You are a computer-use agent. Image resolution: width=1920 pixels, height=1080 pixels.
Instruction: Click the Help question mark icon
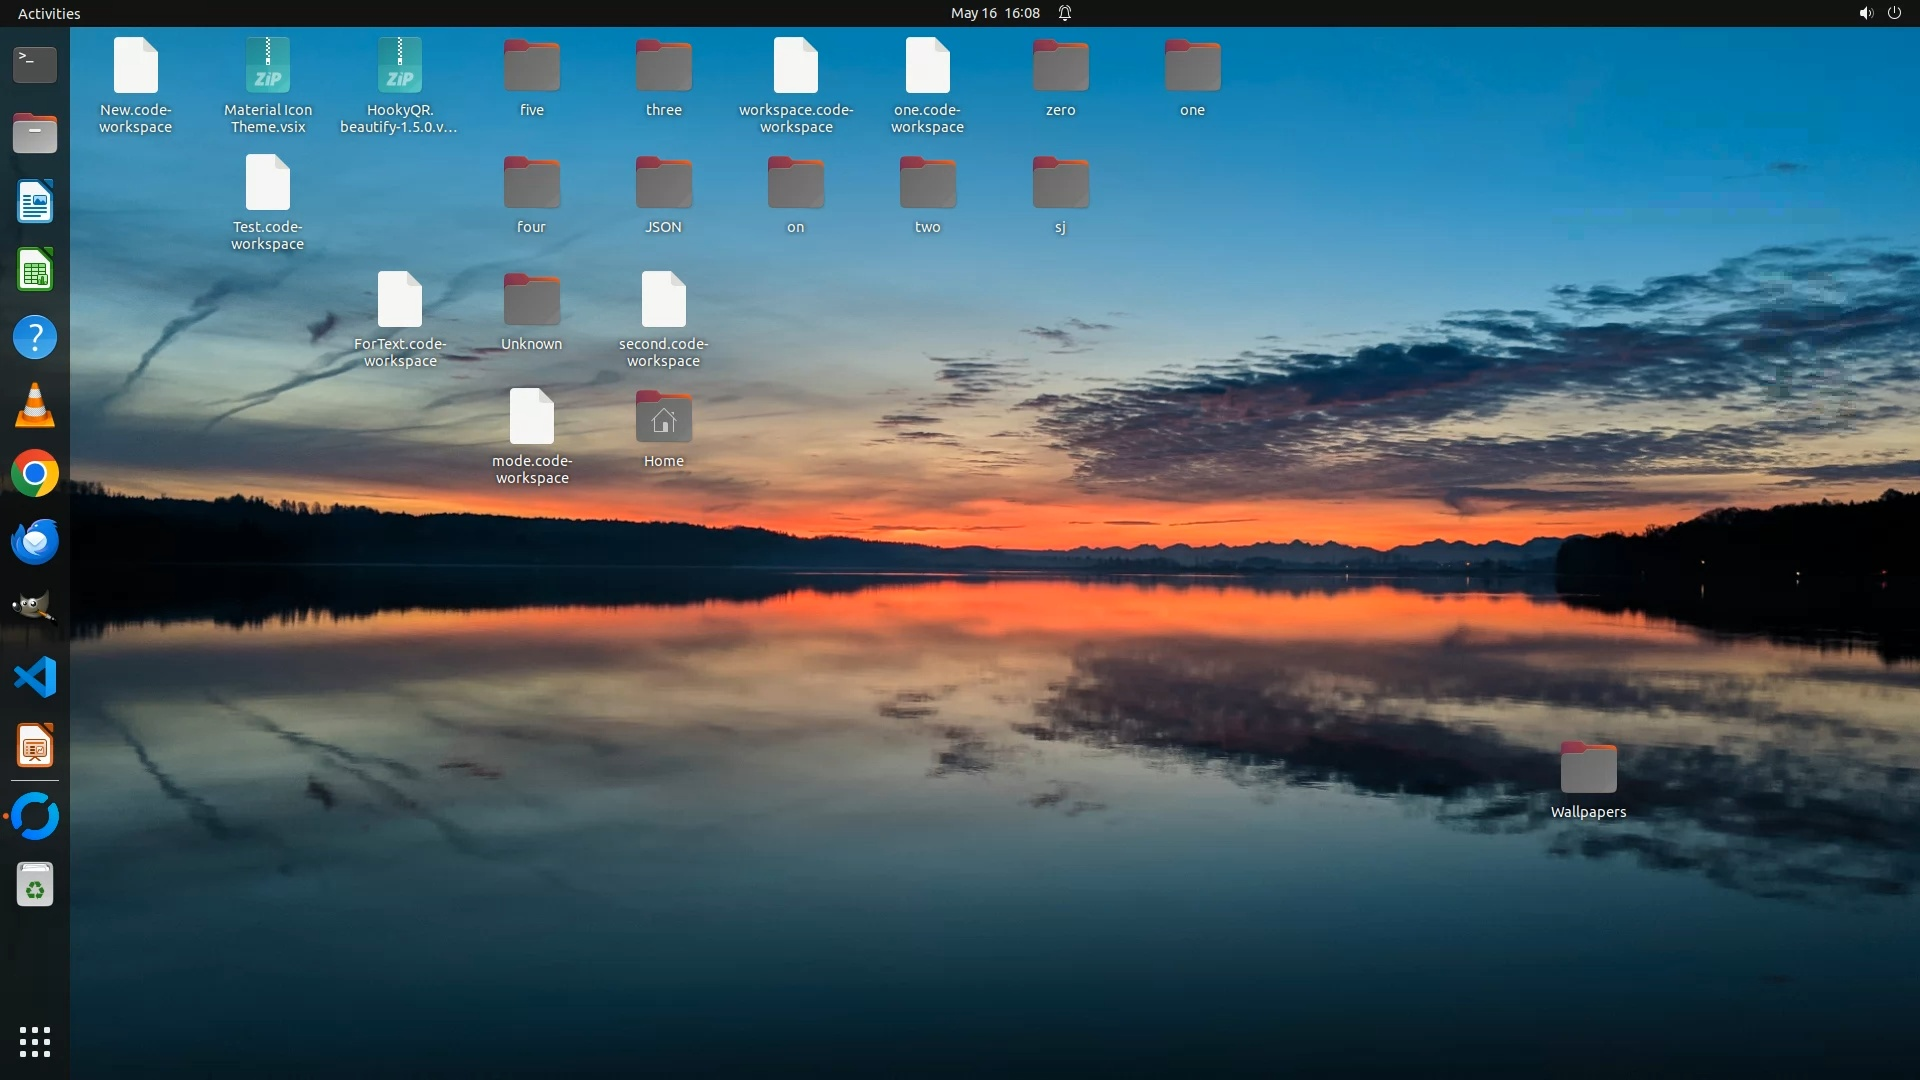35,338
